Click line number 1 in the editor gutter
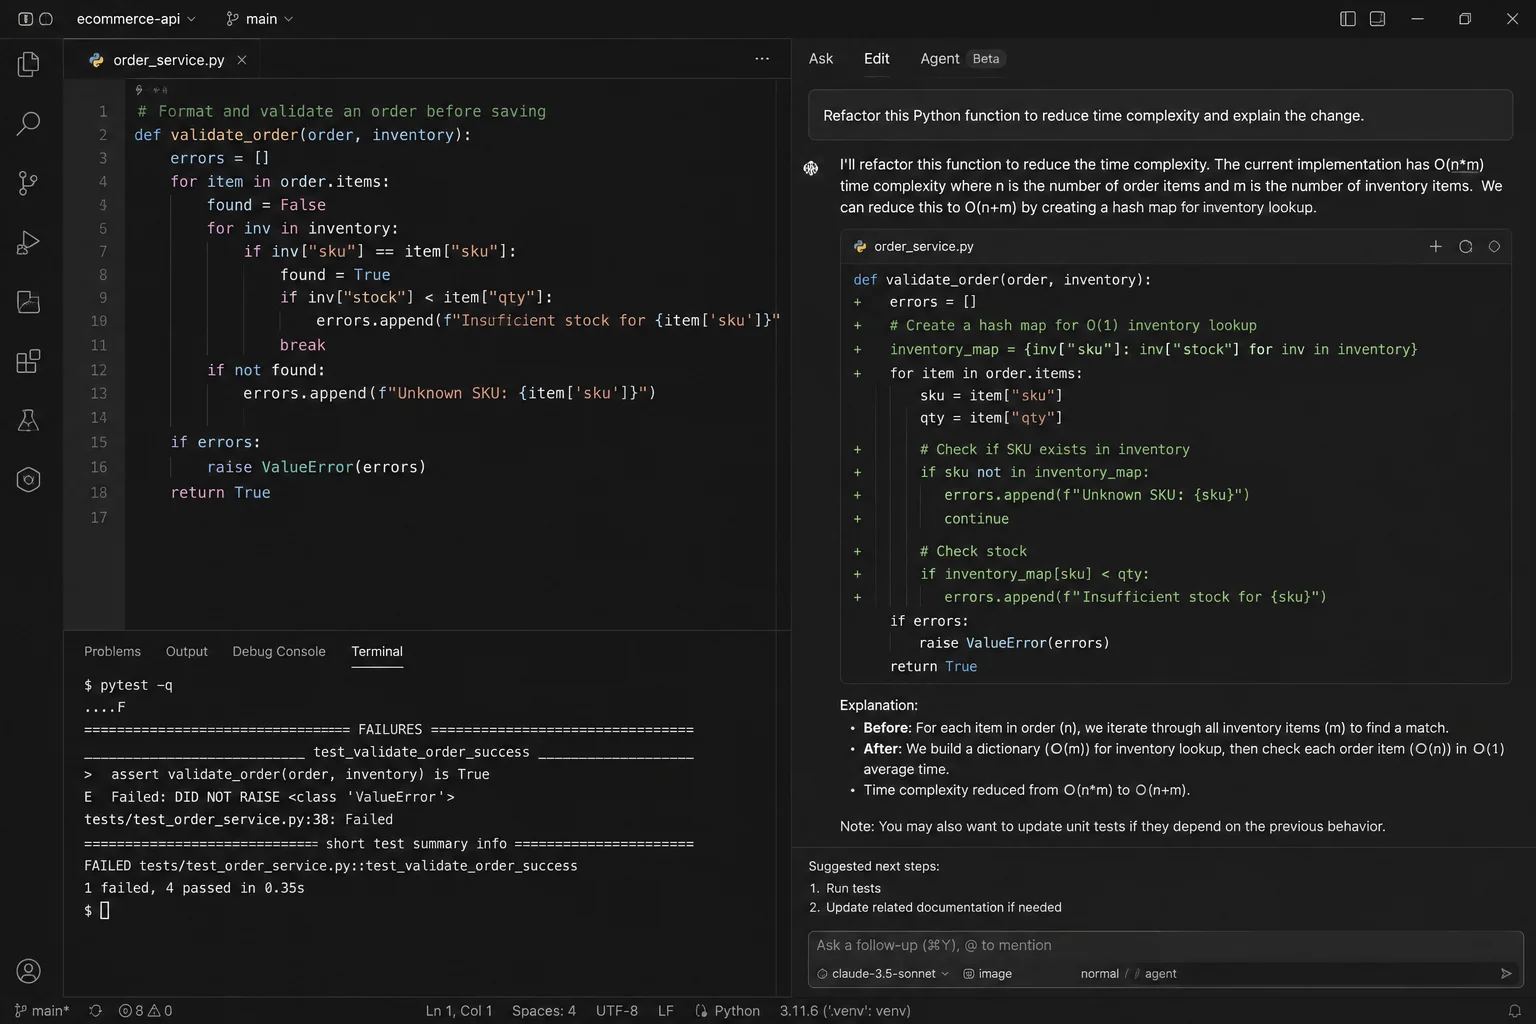 click(102, 111)
